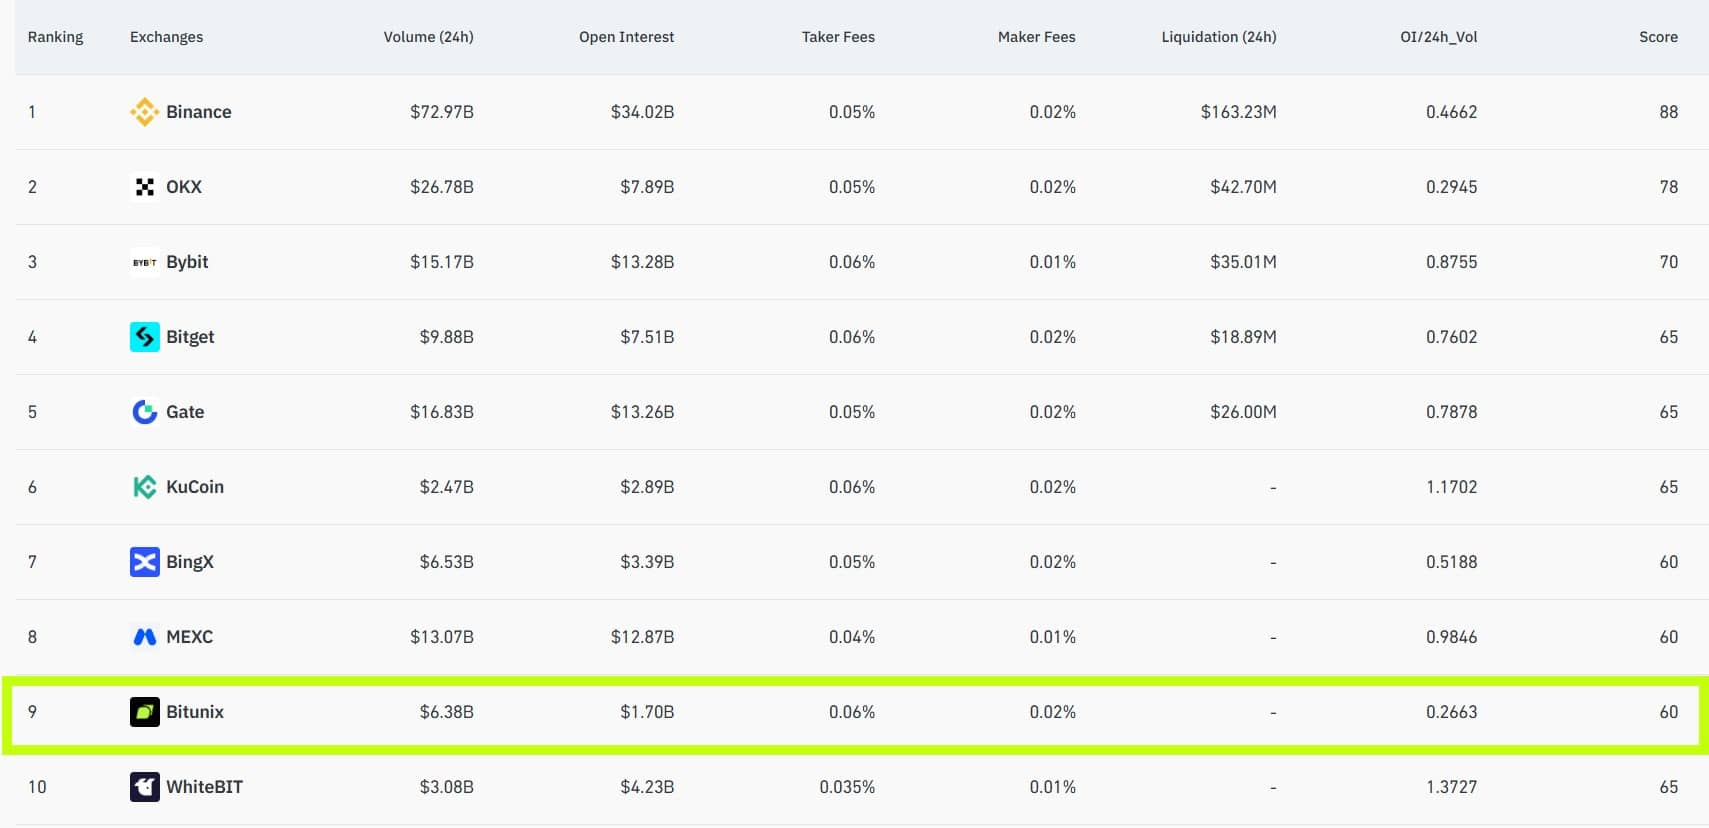Sort table by Ranking column header
This screenshot has width=1709, height=828.
[56, 37]
